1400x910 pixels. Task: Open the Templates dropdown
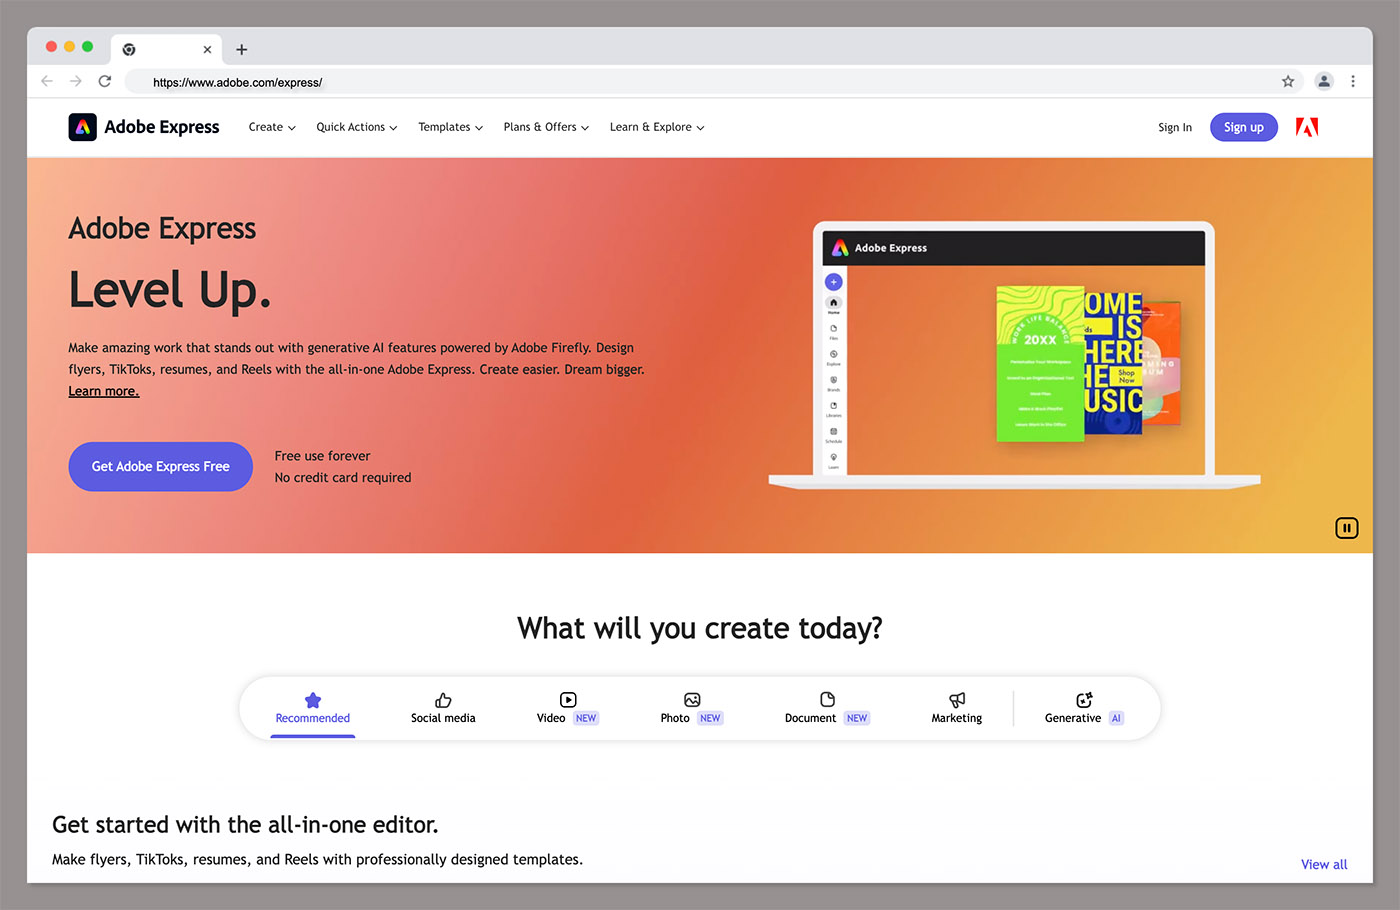(x=450, y=127)
